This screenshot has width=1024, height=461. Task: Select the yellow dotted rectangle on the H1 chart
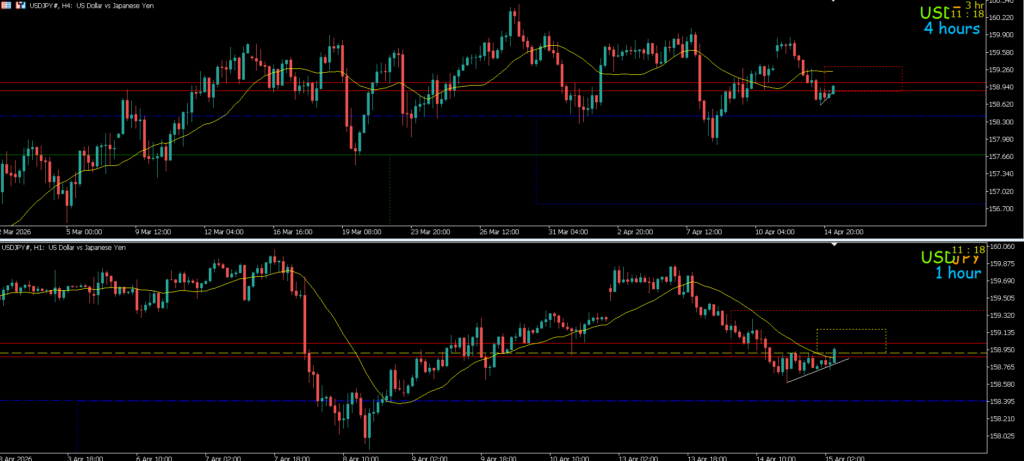coord(851,330)
